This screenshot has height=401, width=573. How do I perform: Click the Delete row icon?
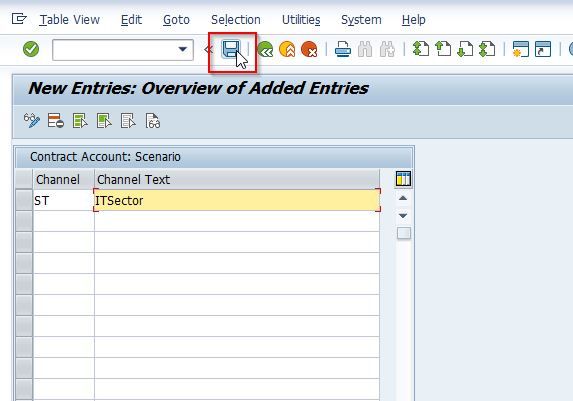pyautogui.click(x=56, y=121)
